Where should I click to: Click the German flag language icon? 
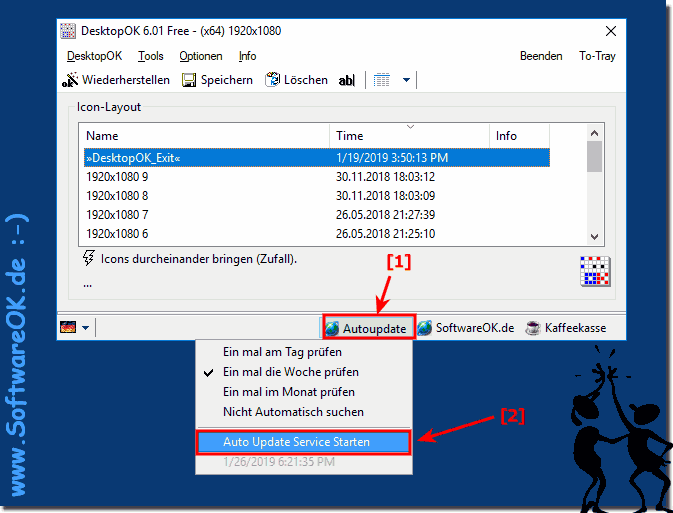pyautogui.click(x=68, y=327)
